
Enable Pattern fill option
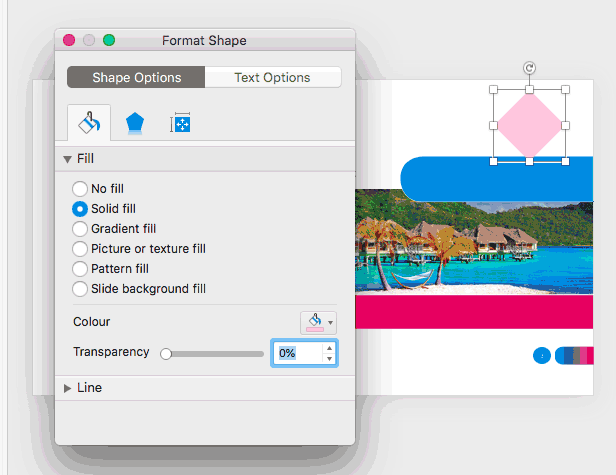(x=80, y=269)
